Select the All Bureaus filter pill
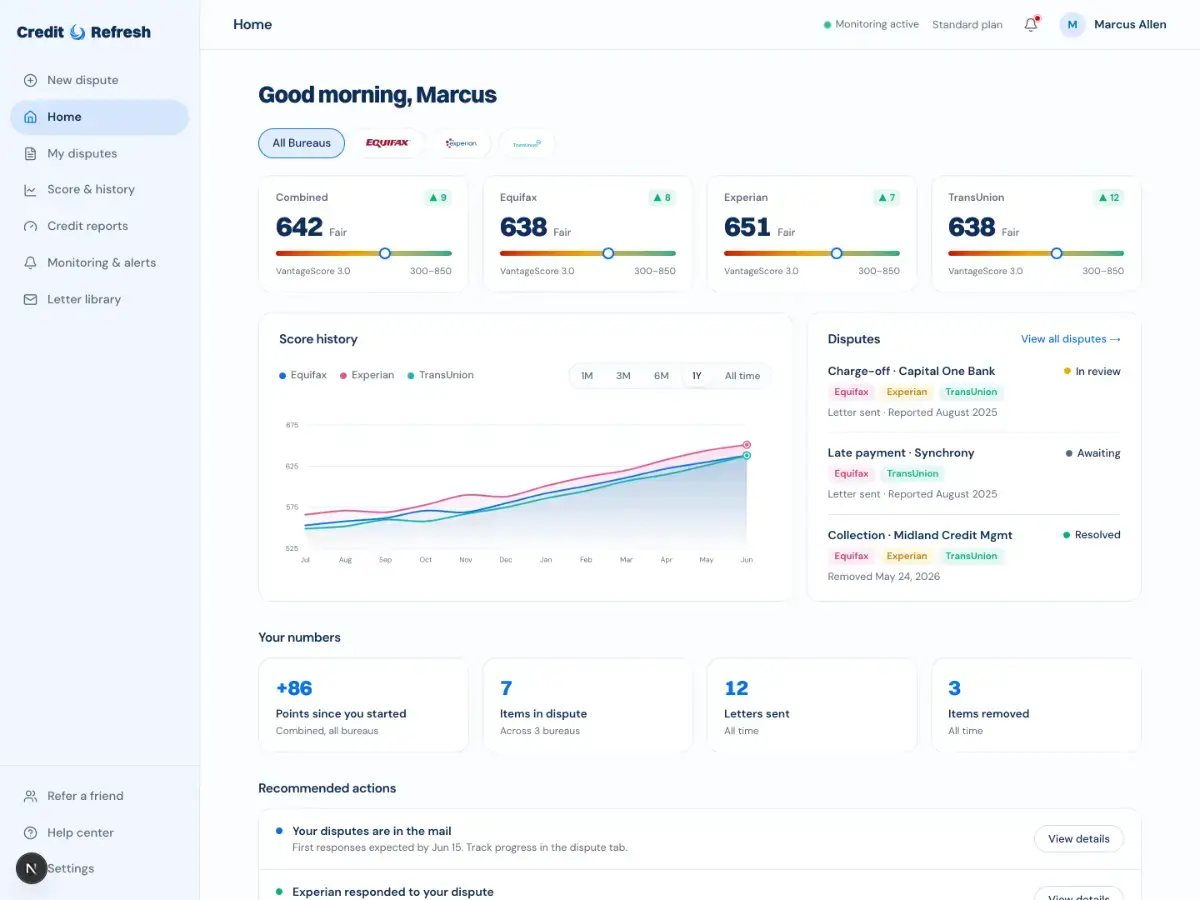The height and width of the screenshot is (900, 1200). [x=301, y=143]
